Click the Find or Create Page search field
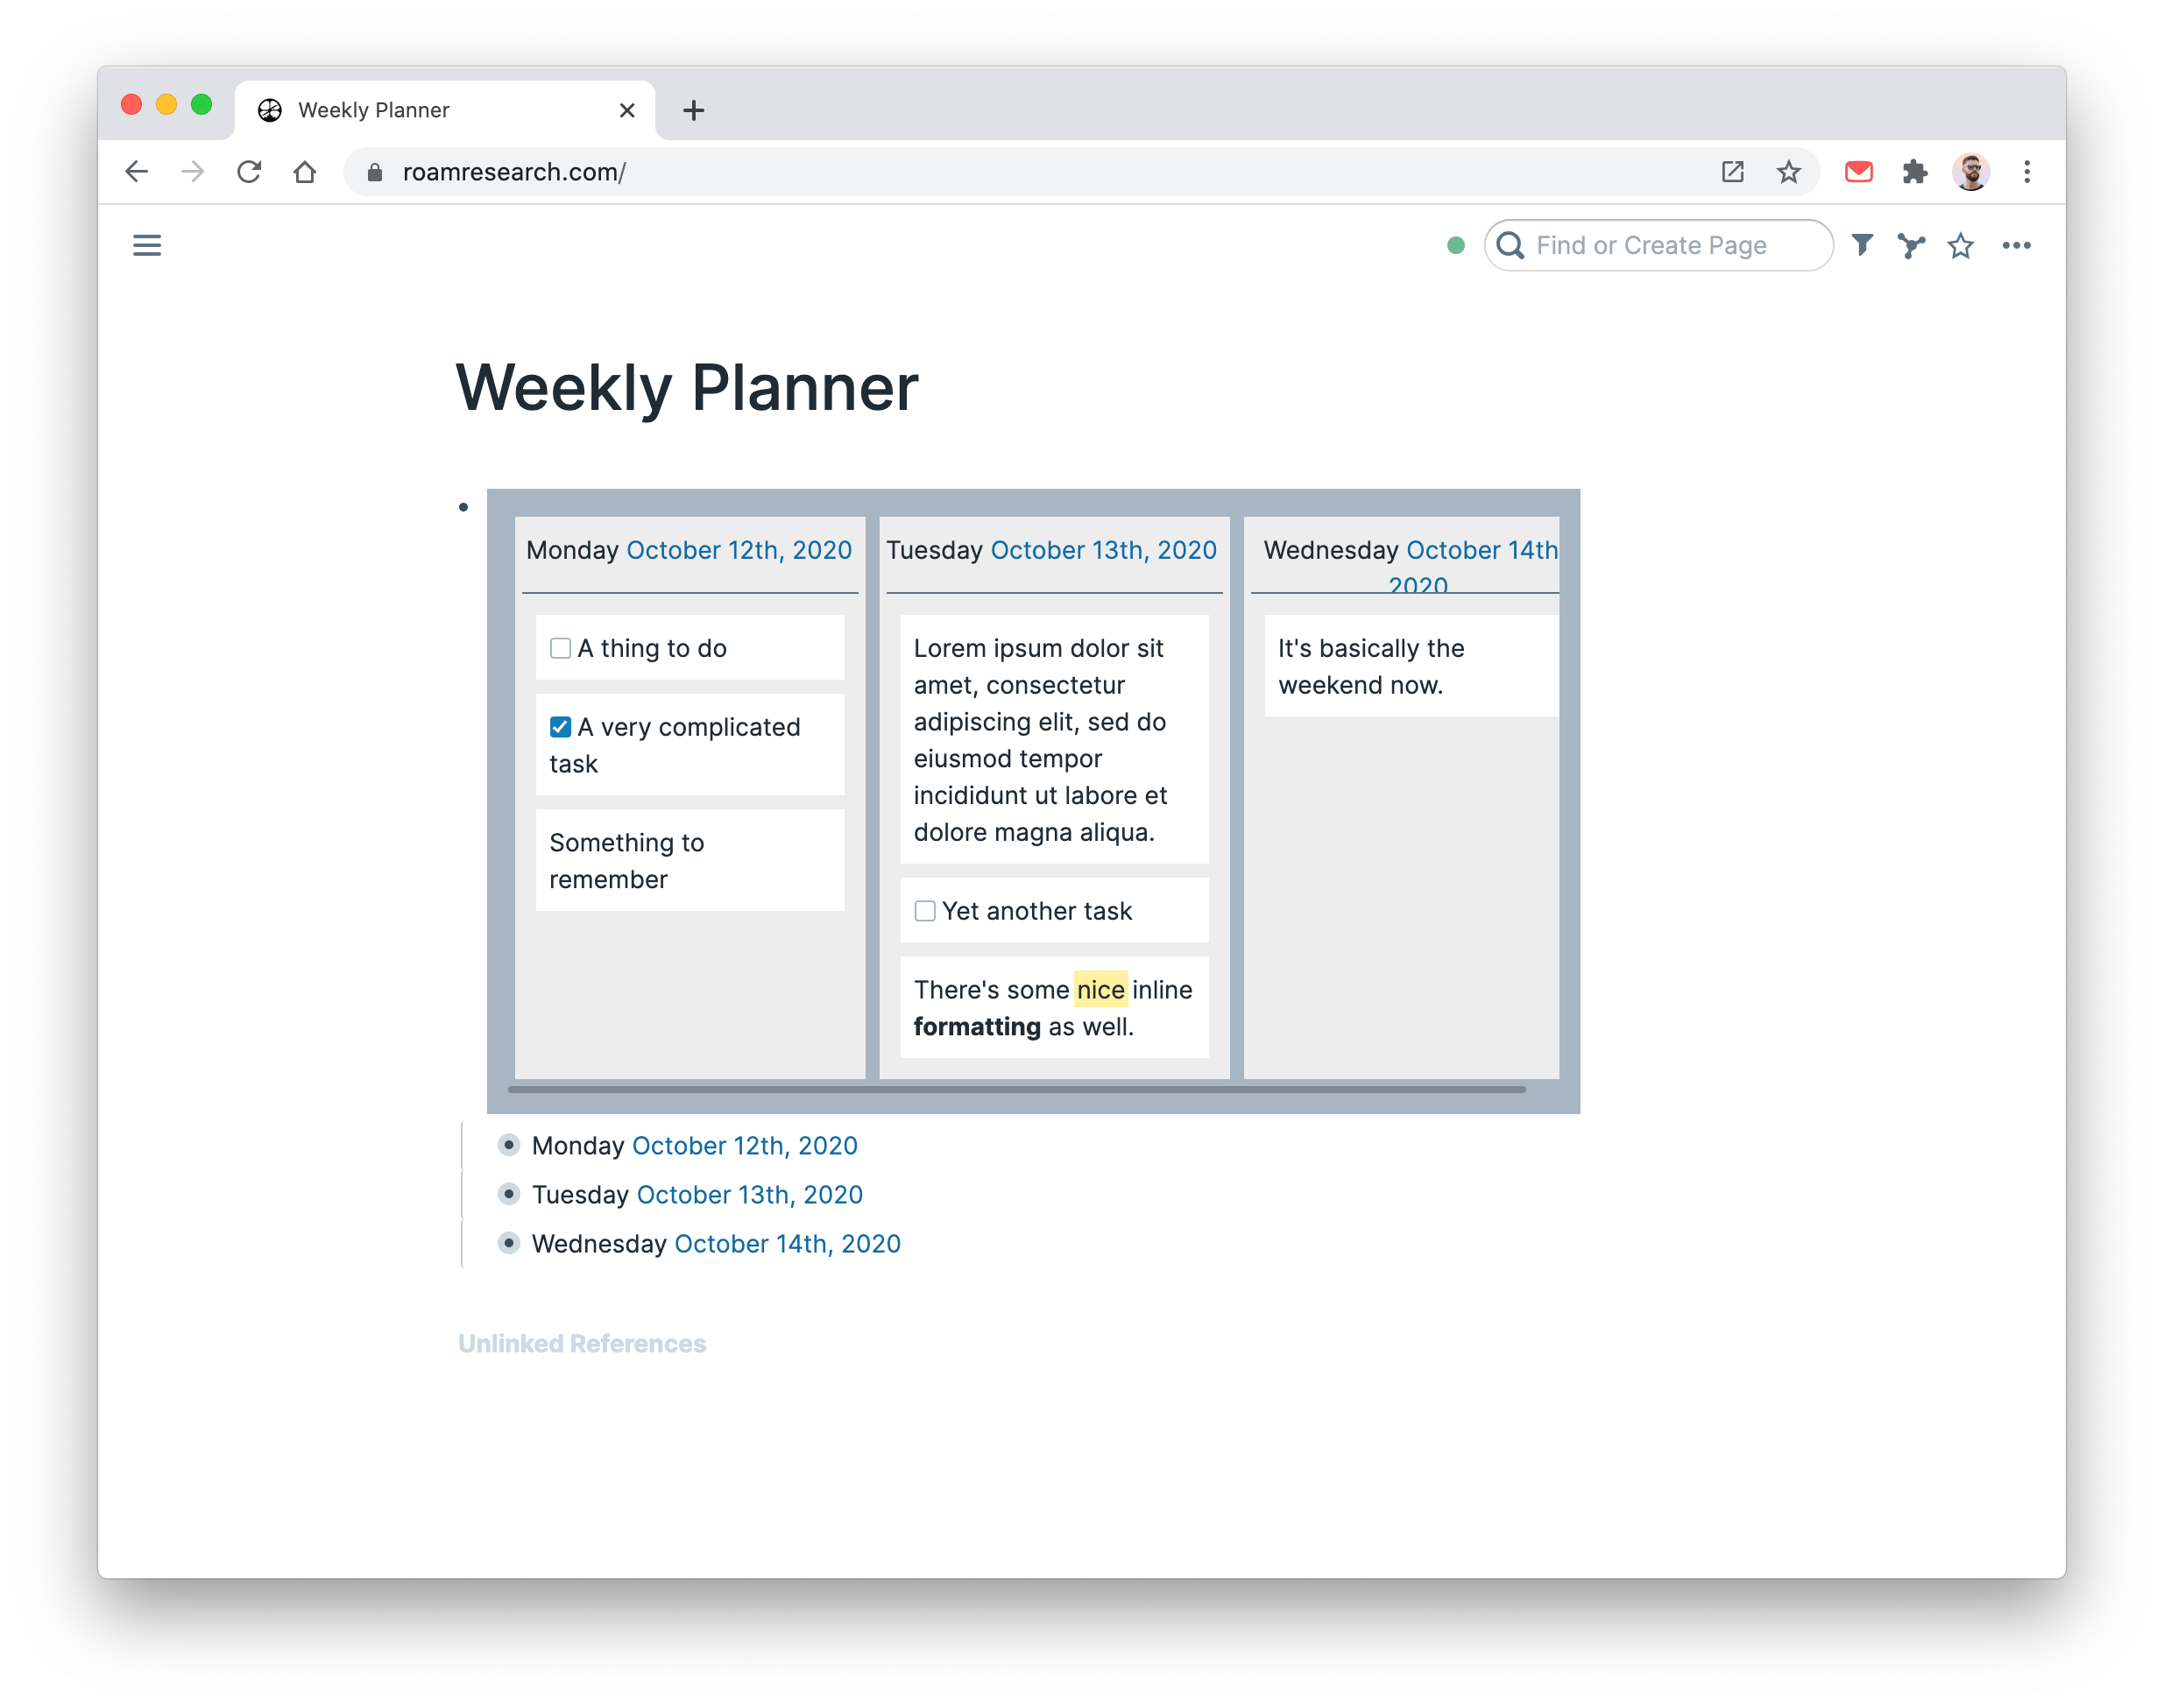 1657,244
